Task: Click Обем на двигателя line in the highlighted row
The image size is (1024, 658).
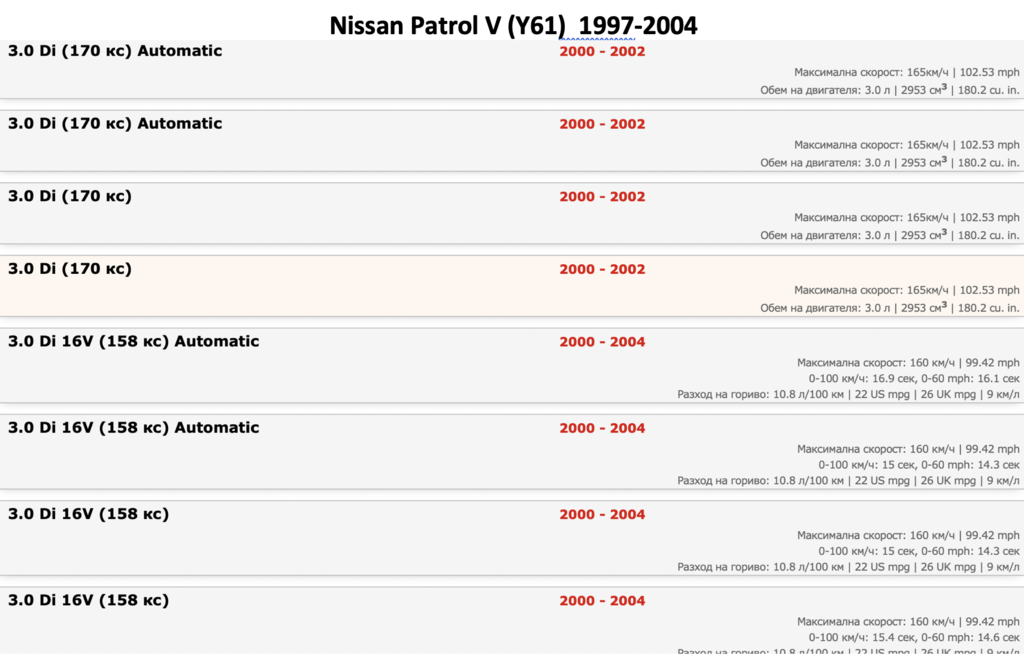Action: tap(889, 307)
